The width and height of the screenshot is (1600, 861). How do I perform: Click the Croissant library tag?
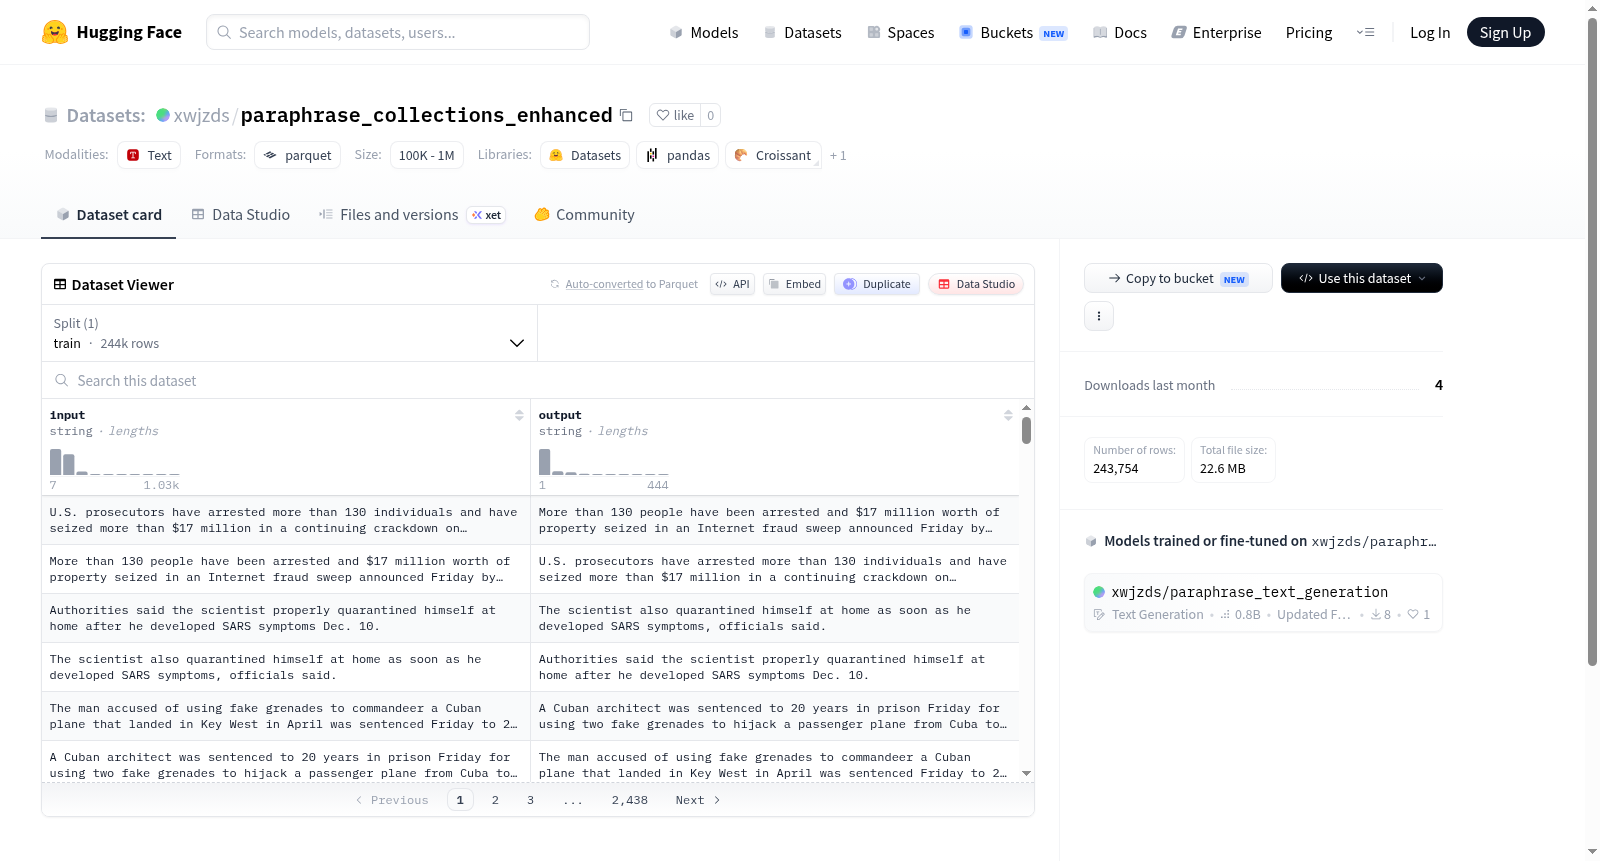[773, 155]
